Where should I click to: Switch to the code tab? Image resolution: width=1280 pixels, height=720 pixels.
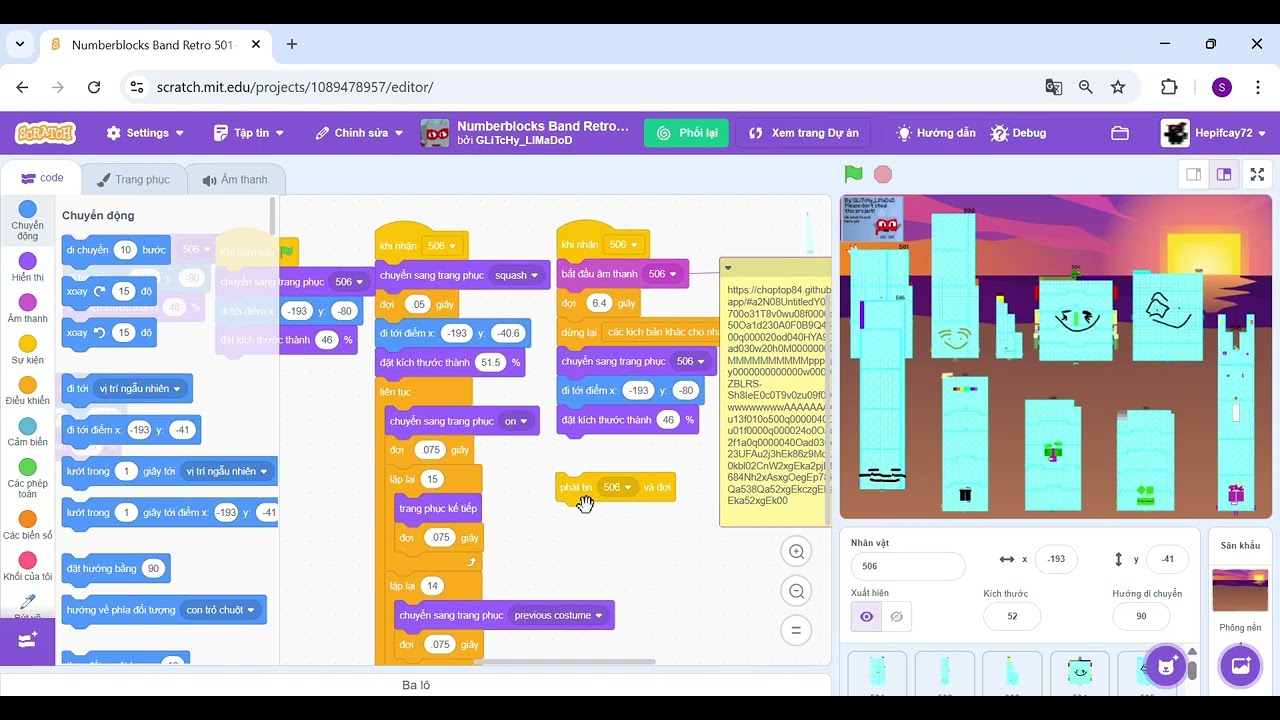(x=42, y=178)
